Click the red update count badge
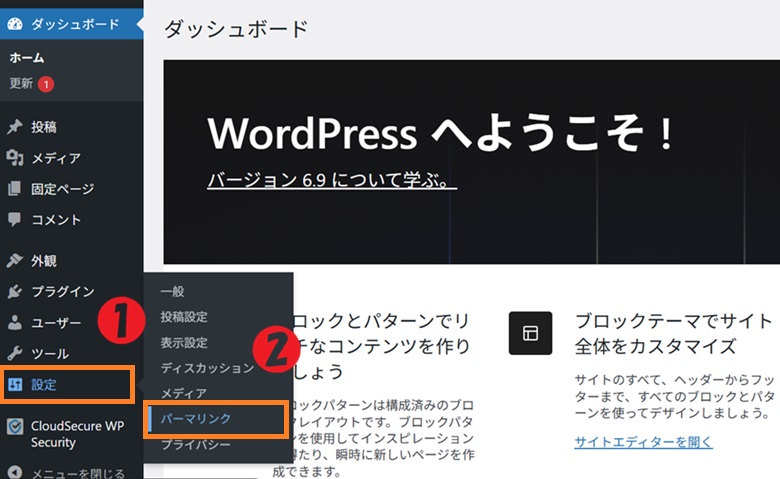Image resolution: width=780 pixels, height=479 pixels. 46,84
